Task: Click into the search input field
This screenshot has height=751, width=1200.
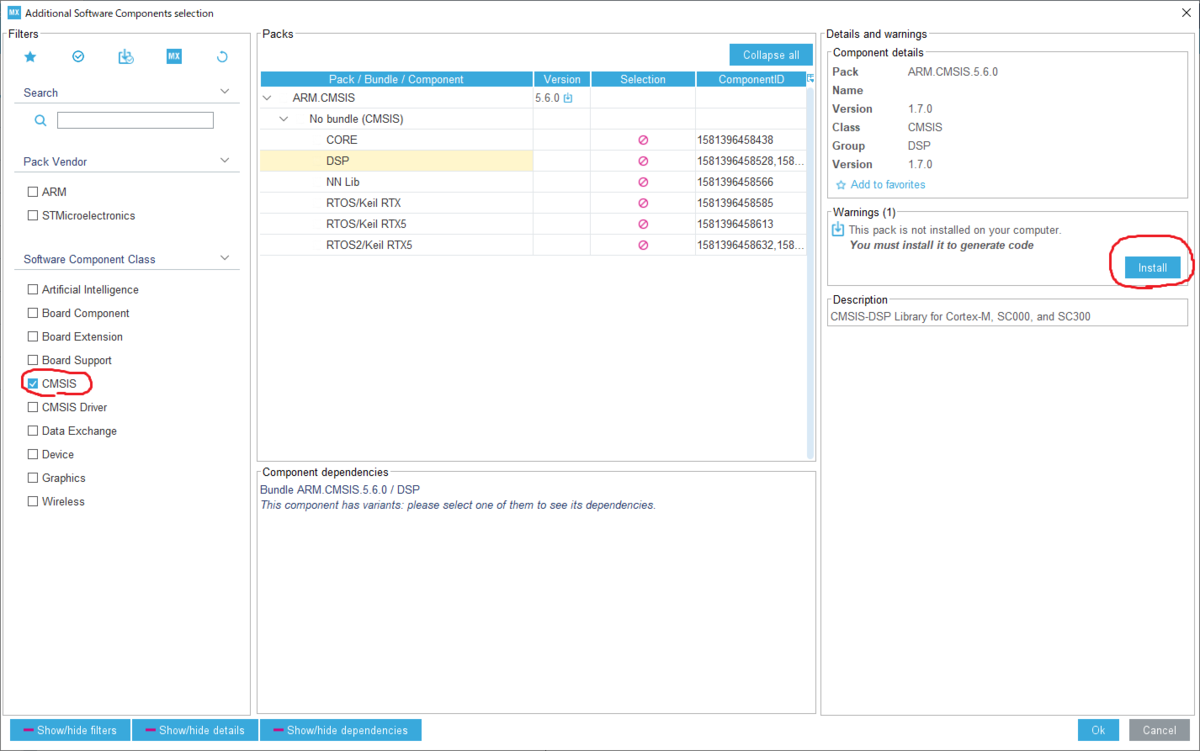Action: [135, 120]
